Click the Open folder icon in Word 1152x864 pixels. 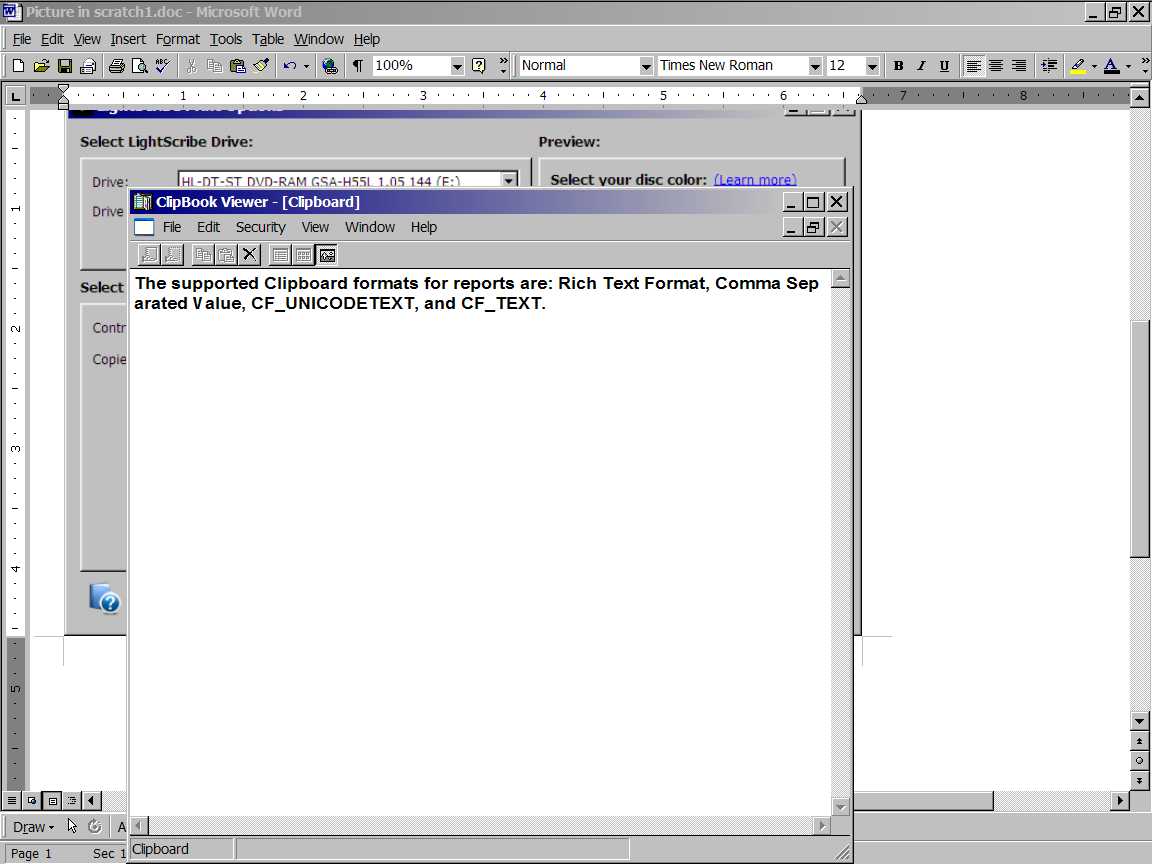coord(42,66)
